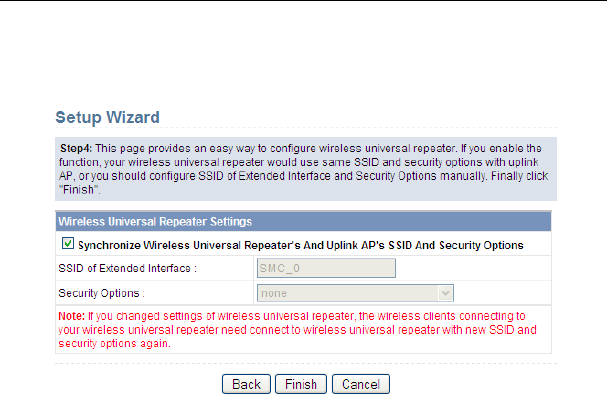
Task: Select the 'none' value in Security Options
Action: coord(273,293)
